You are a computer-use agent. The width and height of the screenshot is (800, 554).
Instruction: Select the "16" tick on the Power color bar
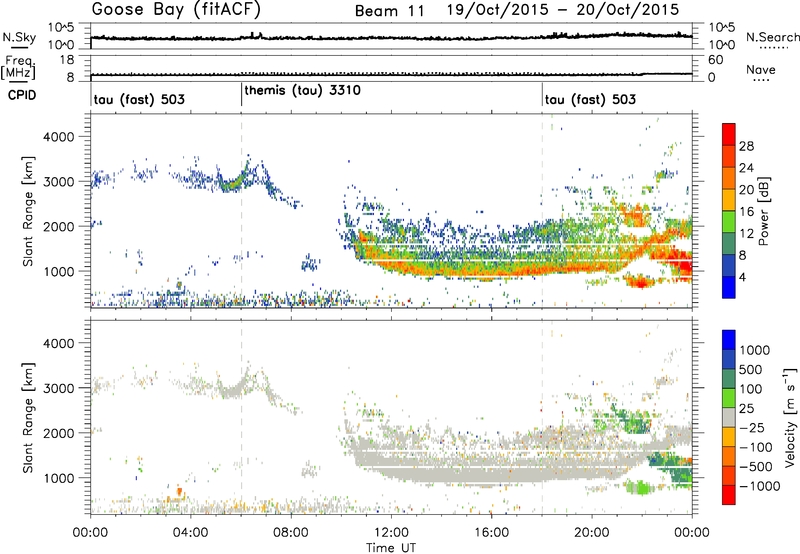coord(746,212)
